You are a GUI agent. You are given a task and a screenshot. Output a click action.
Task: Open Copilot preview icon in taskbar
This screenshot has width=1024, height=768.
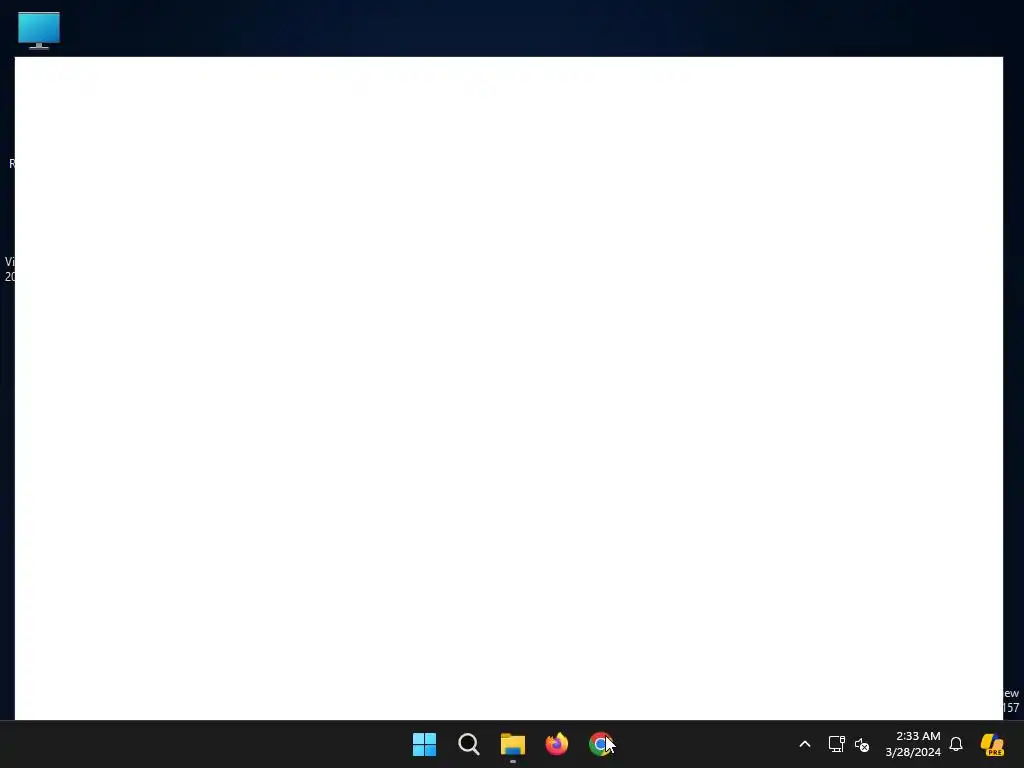992,744
